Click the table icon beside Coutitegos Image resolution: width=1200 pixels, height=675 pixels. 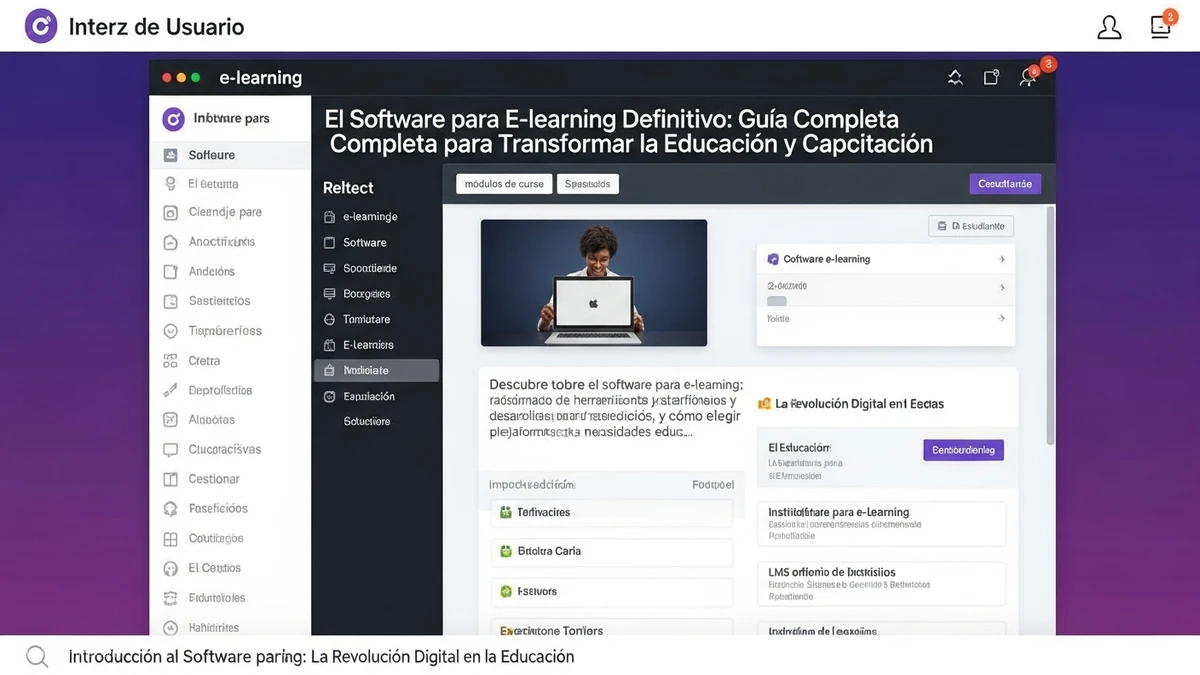point(170,539)
